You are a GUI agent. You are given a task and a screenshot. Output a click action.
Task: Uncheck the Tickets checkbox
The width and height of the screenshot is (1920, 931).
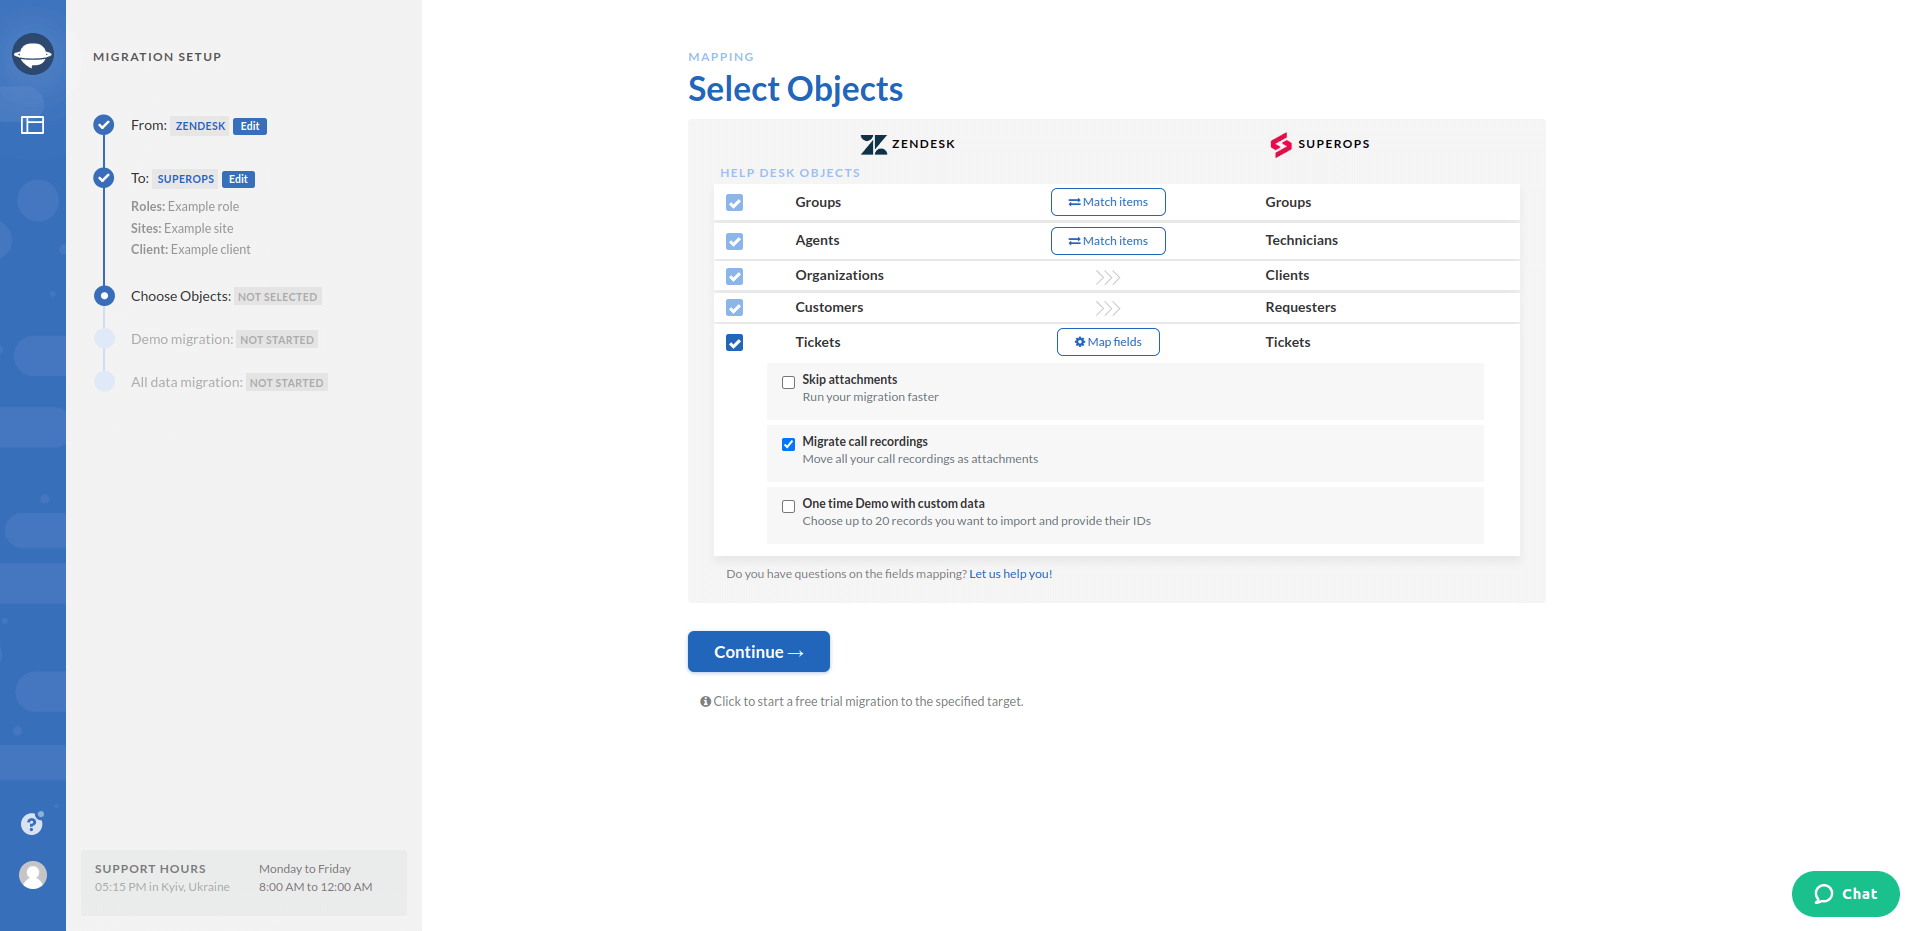735,343
